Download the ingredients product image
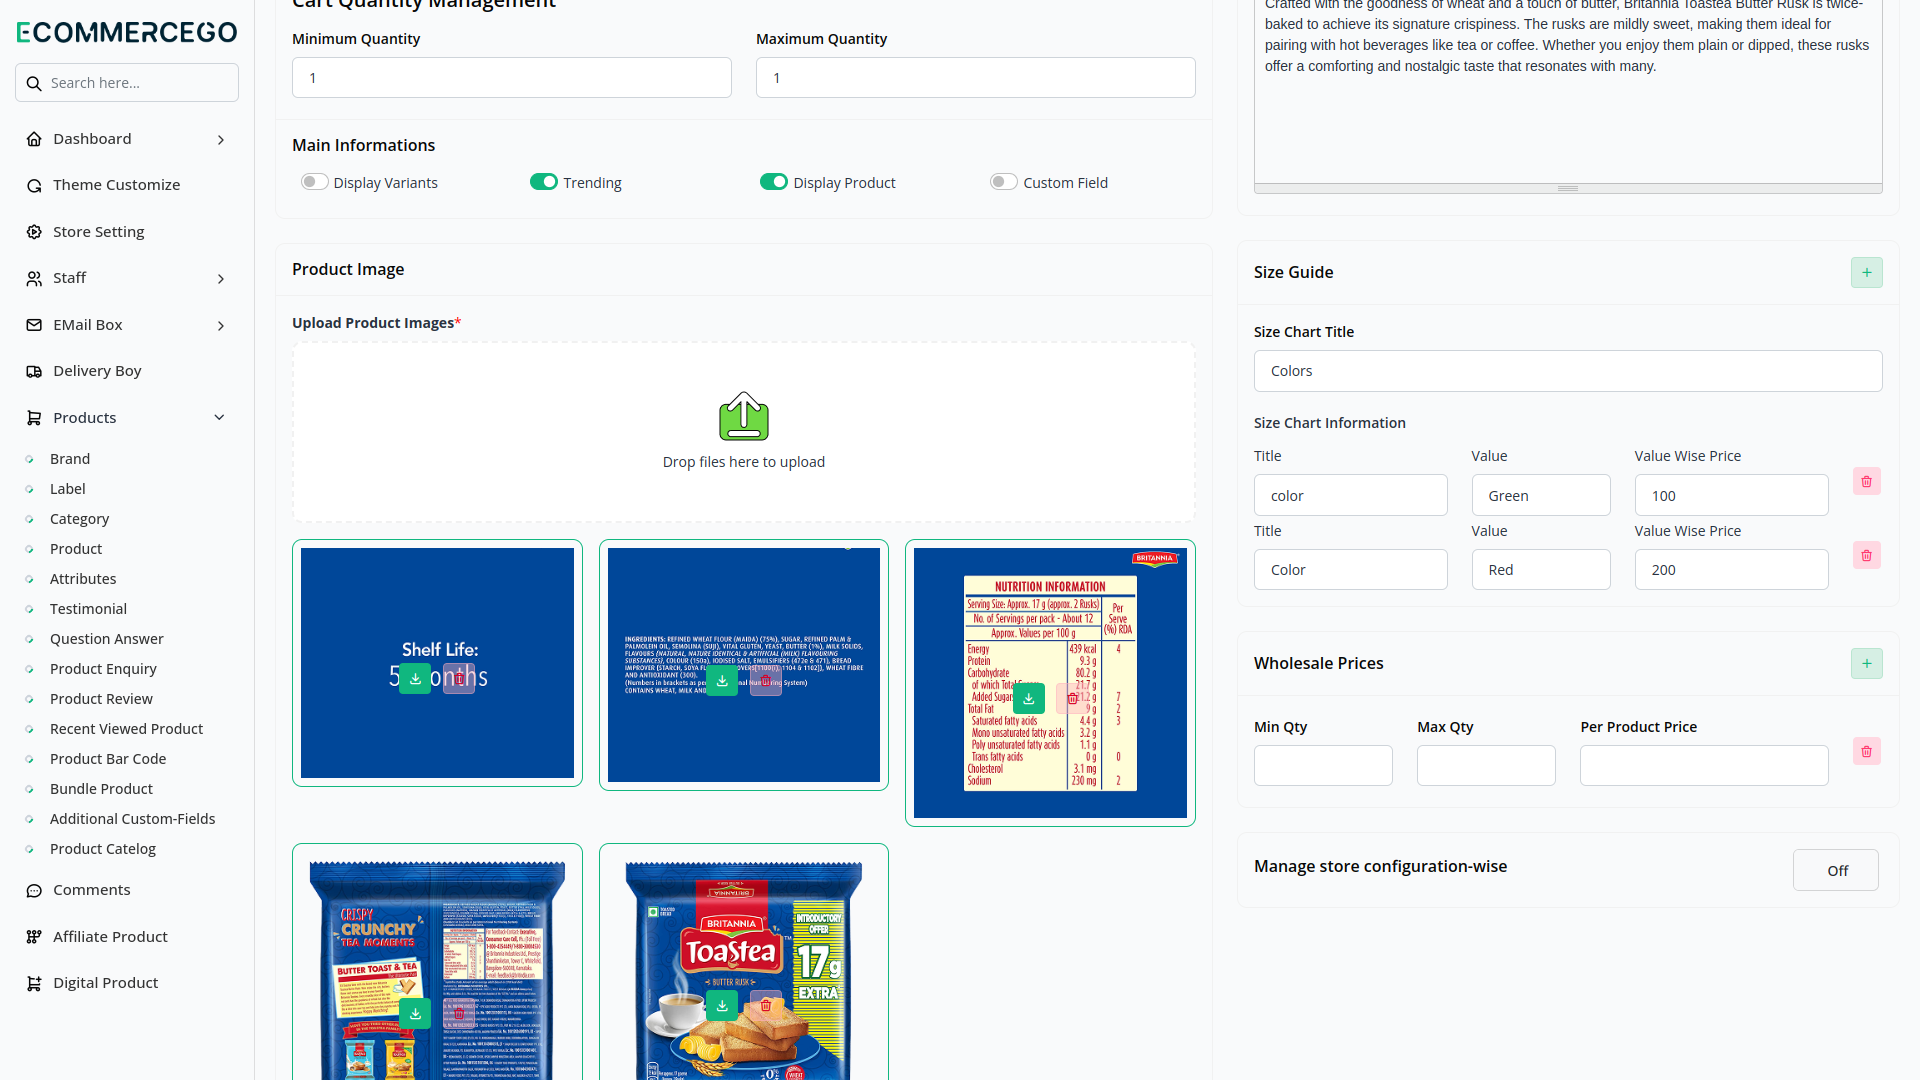 click(x=722, y=680)
